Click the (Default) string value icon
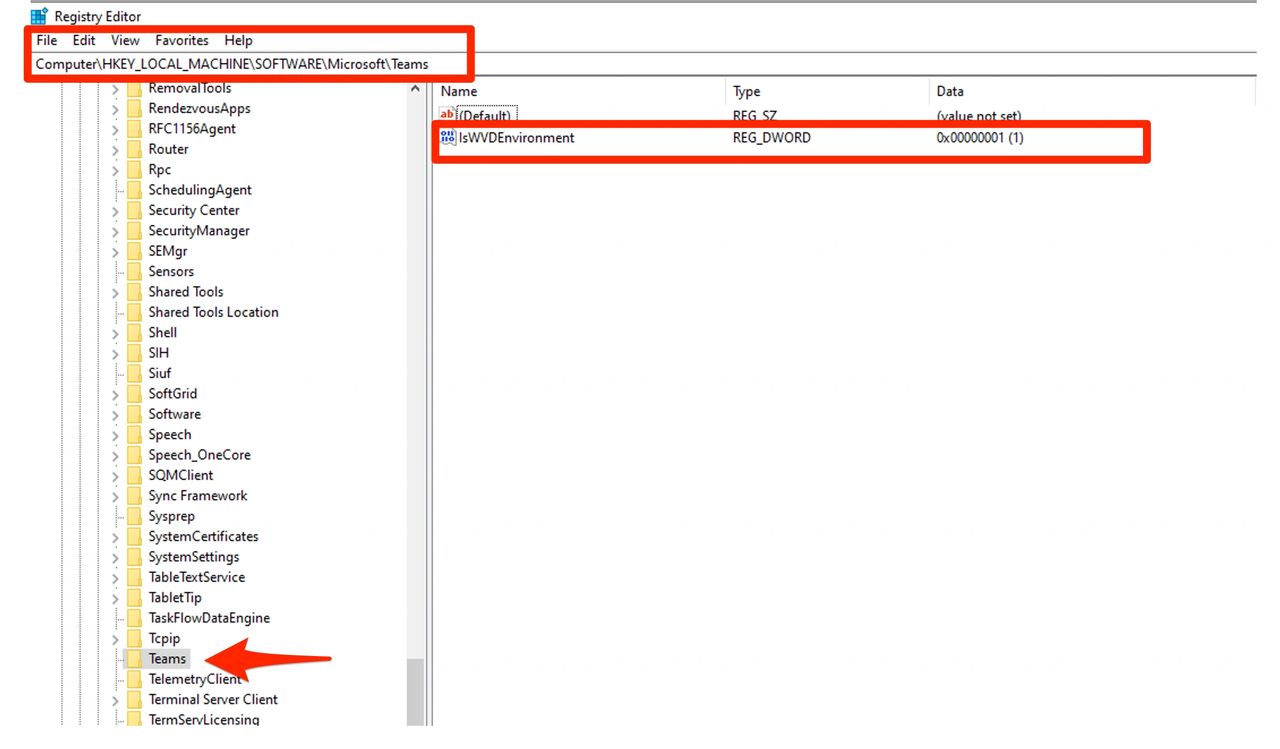This screenshot has width=1280, height=749. tap(447, 116)
